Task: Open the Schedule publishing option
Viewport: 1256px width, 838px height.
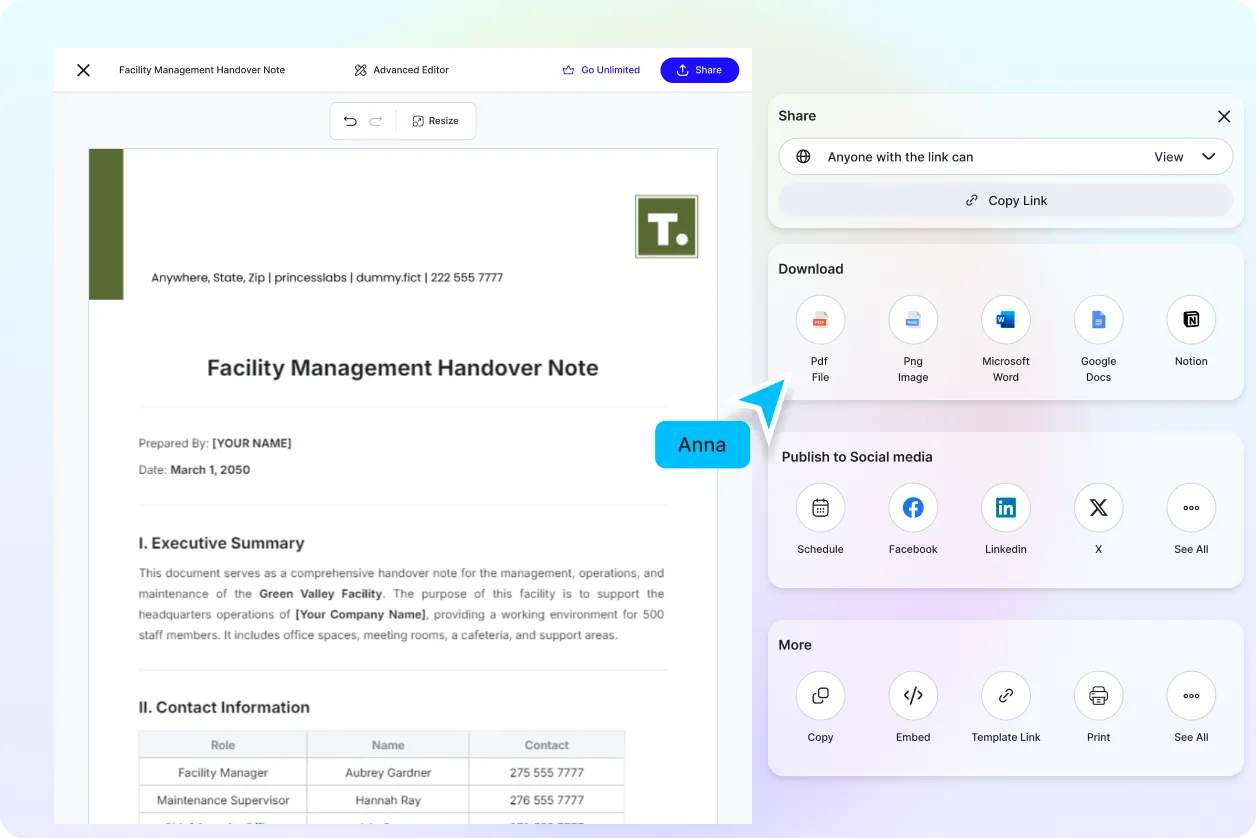Action: [x=820, y=508]
